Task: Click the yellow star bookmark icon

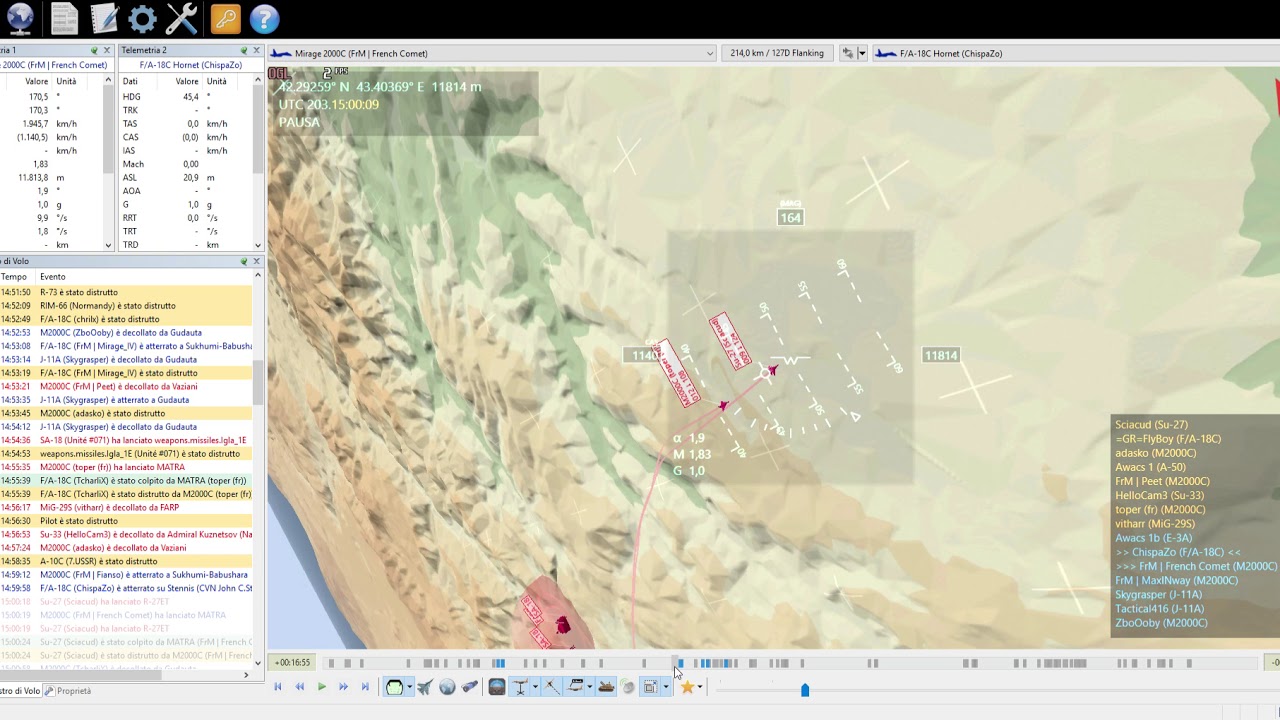Action: tap(687, 687)
